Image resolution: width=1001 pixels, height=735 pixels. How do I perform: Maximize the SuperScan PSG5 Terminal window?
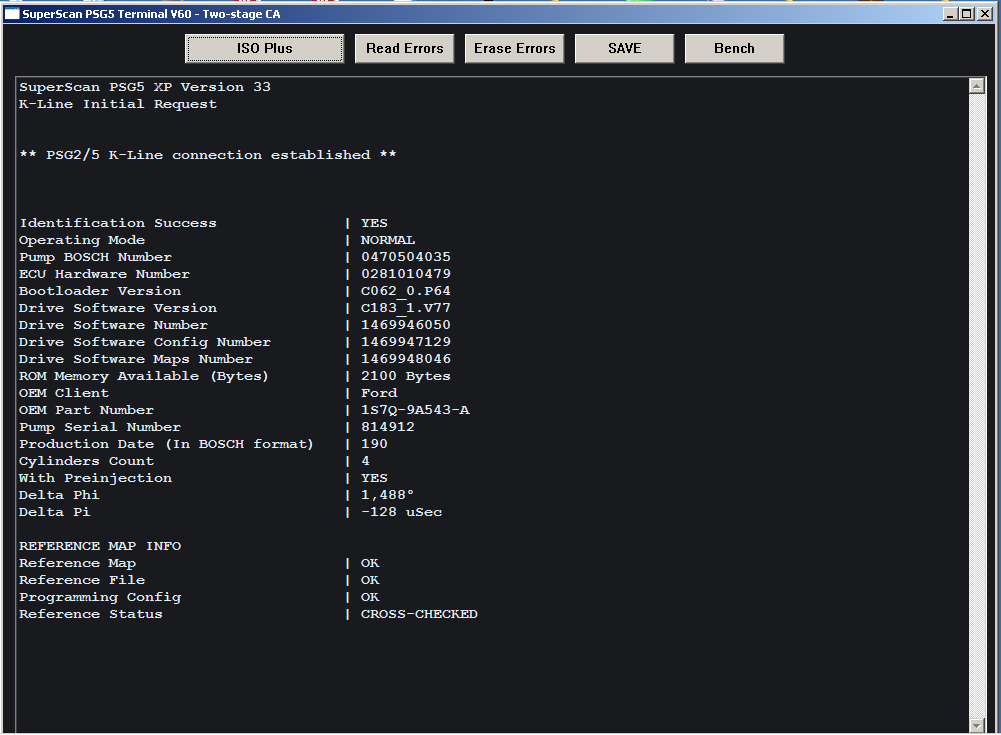[x=967, y=14]
